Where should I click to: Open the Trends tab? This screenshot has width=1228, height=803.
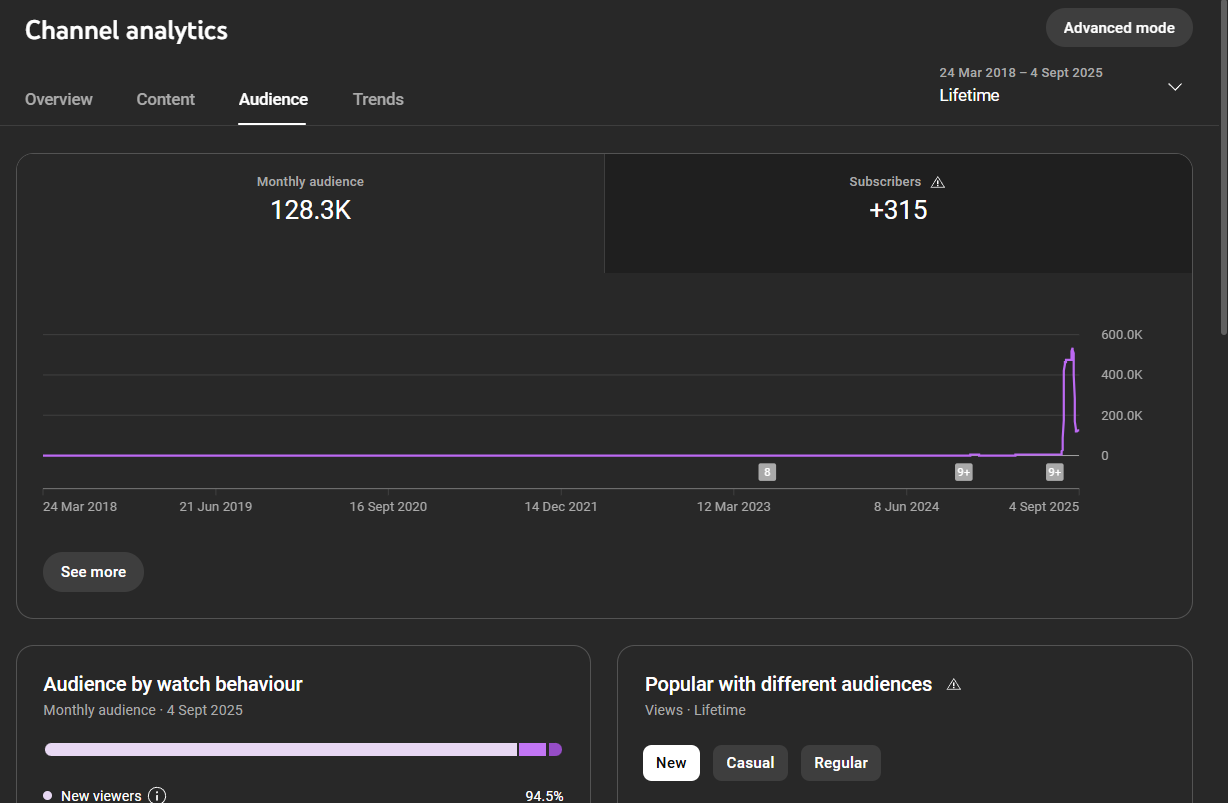[x=378, y=99]
